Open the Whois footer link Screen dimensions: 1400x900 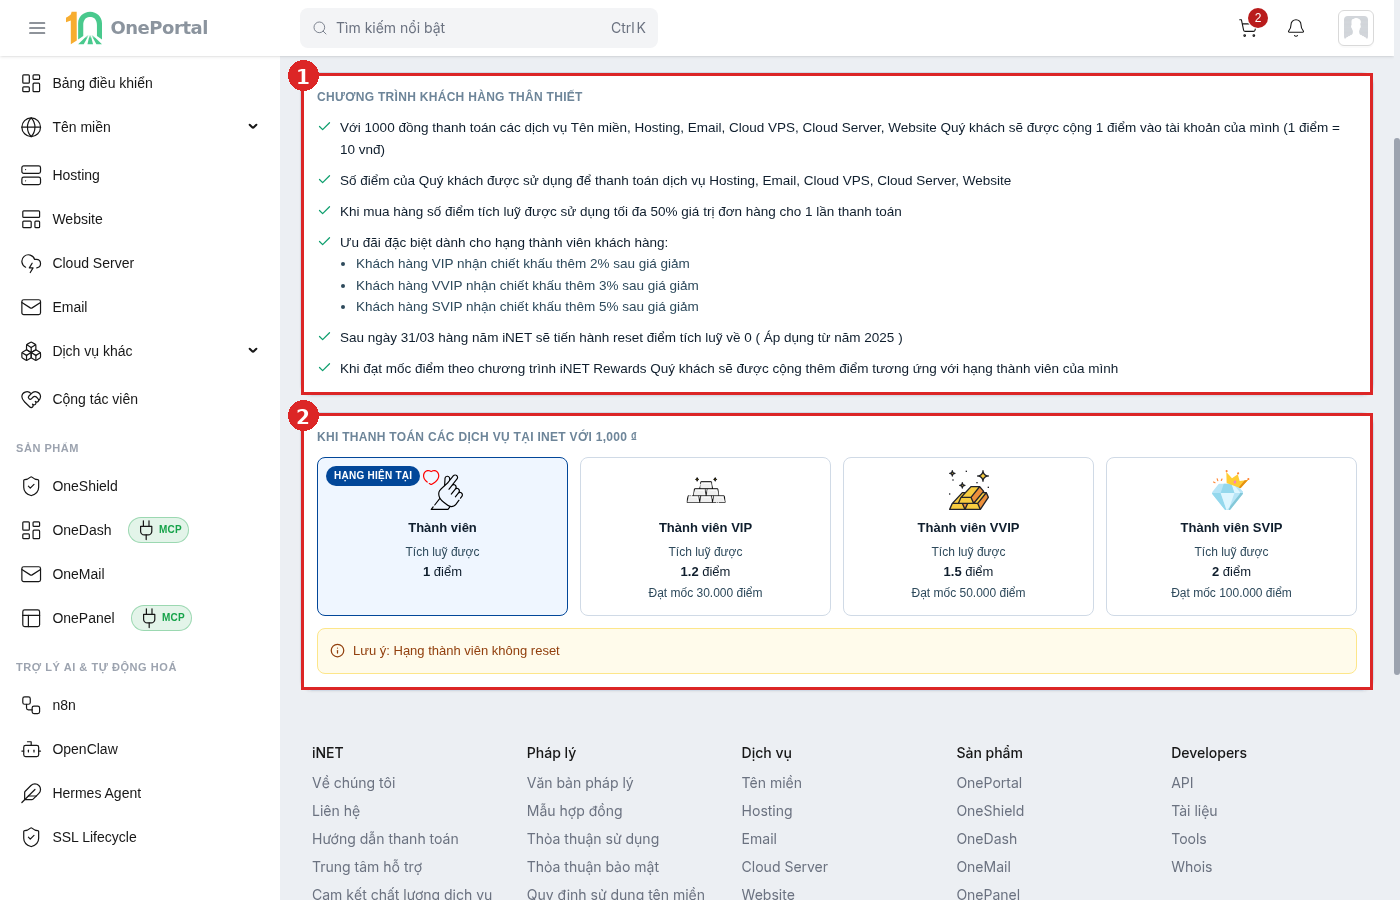(x=1192, y=867)
